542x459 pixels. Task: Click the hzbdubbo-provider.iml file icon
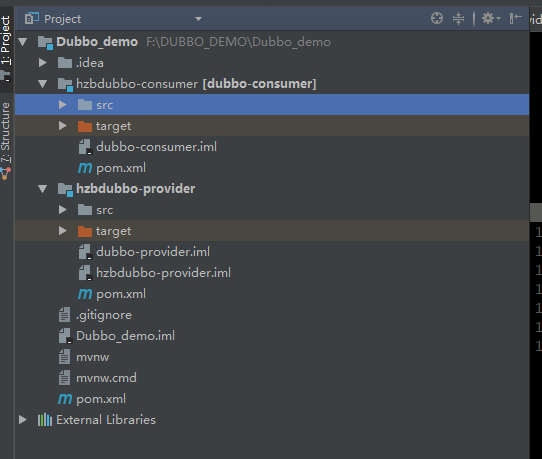[x=85, y=273]
